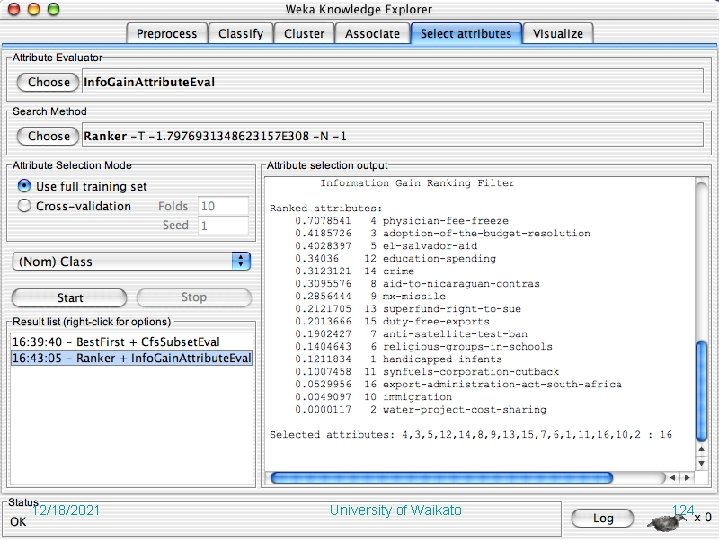Click the InfoGainAttributeEval evaluator field
The height and width of the screenshot is (540, 720).
pyautogui.click(x=393, y=82)
